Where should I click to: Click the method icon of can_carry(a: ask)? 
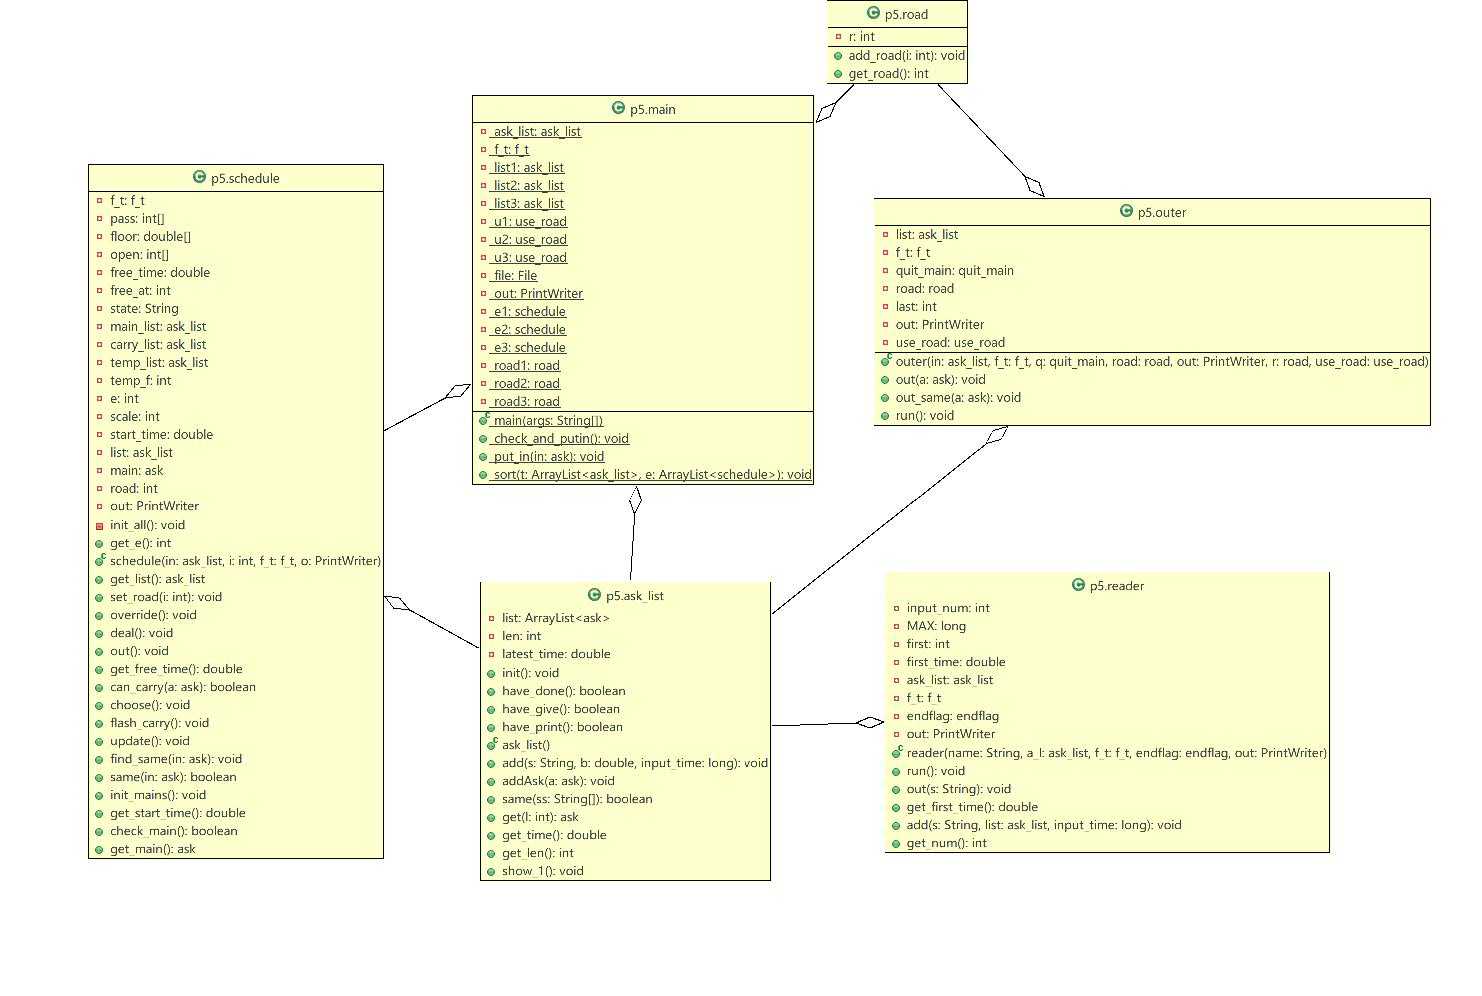[x=100, y=687]
